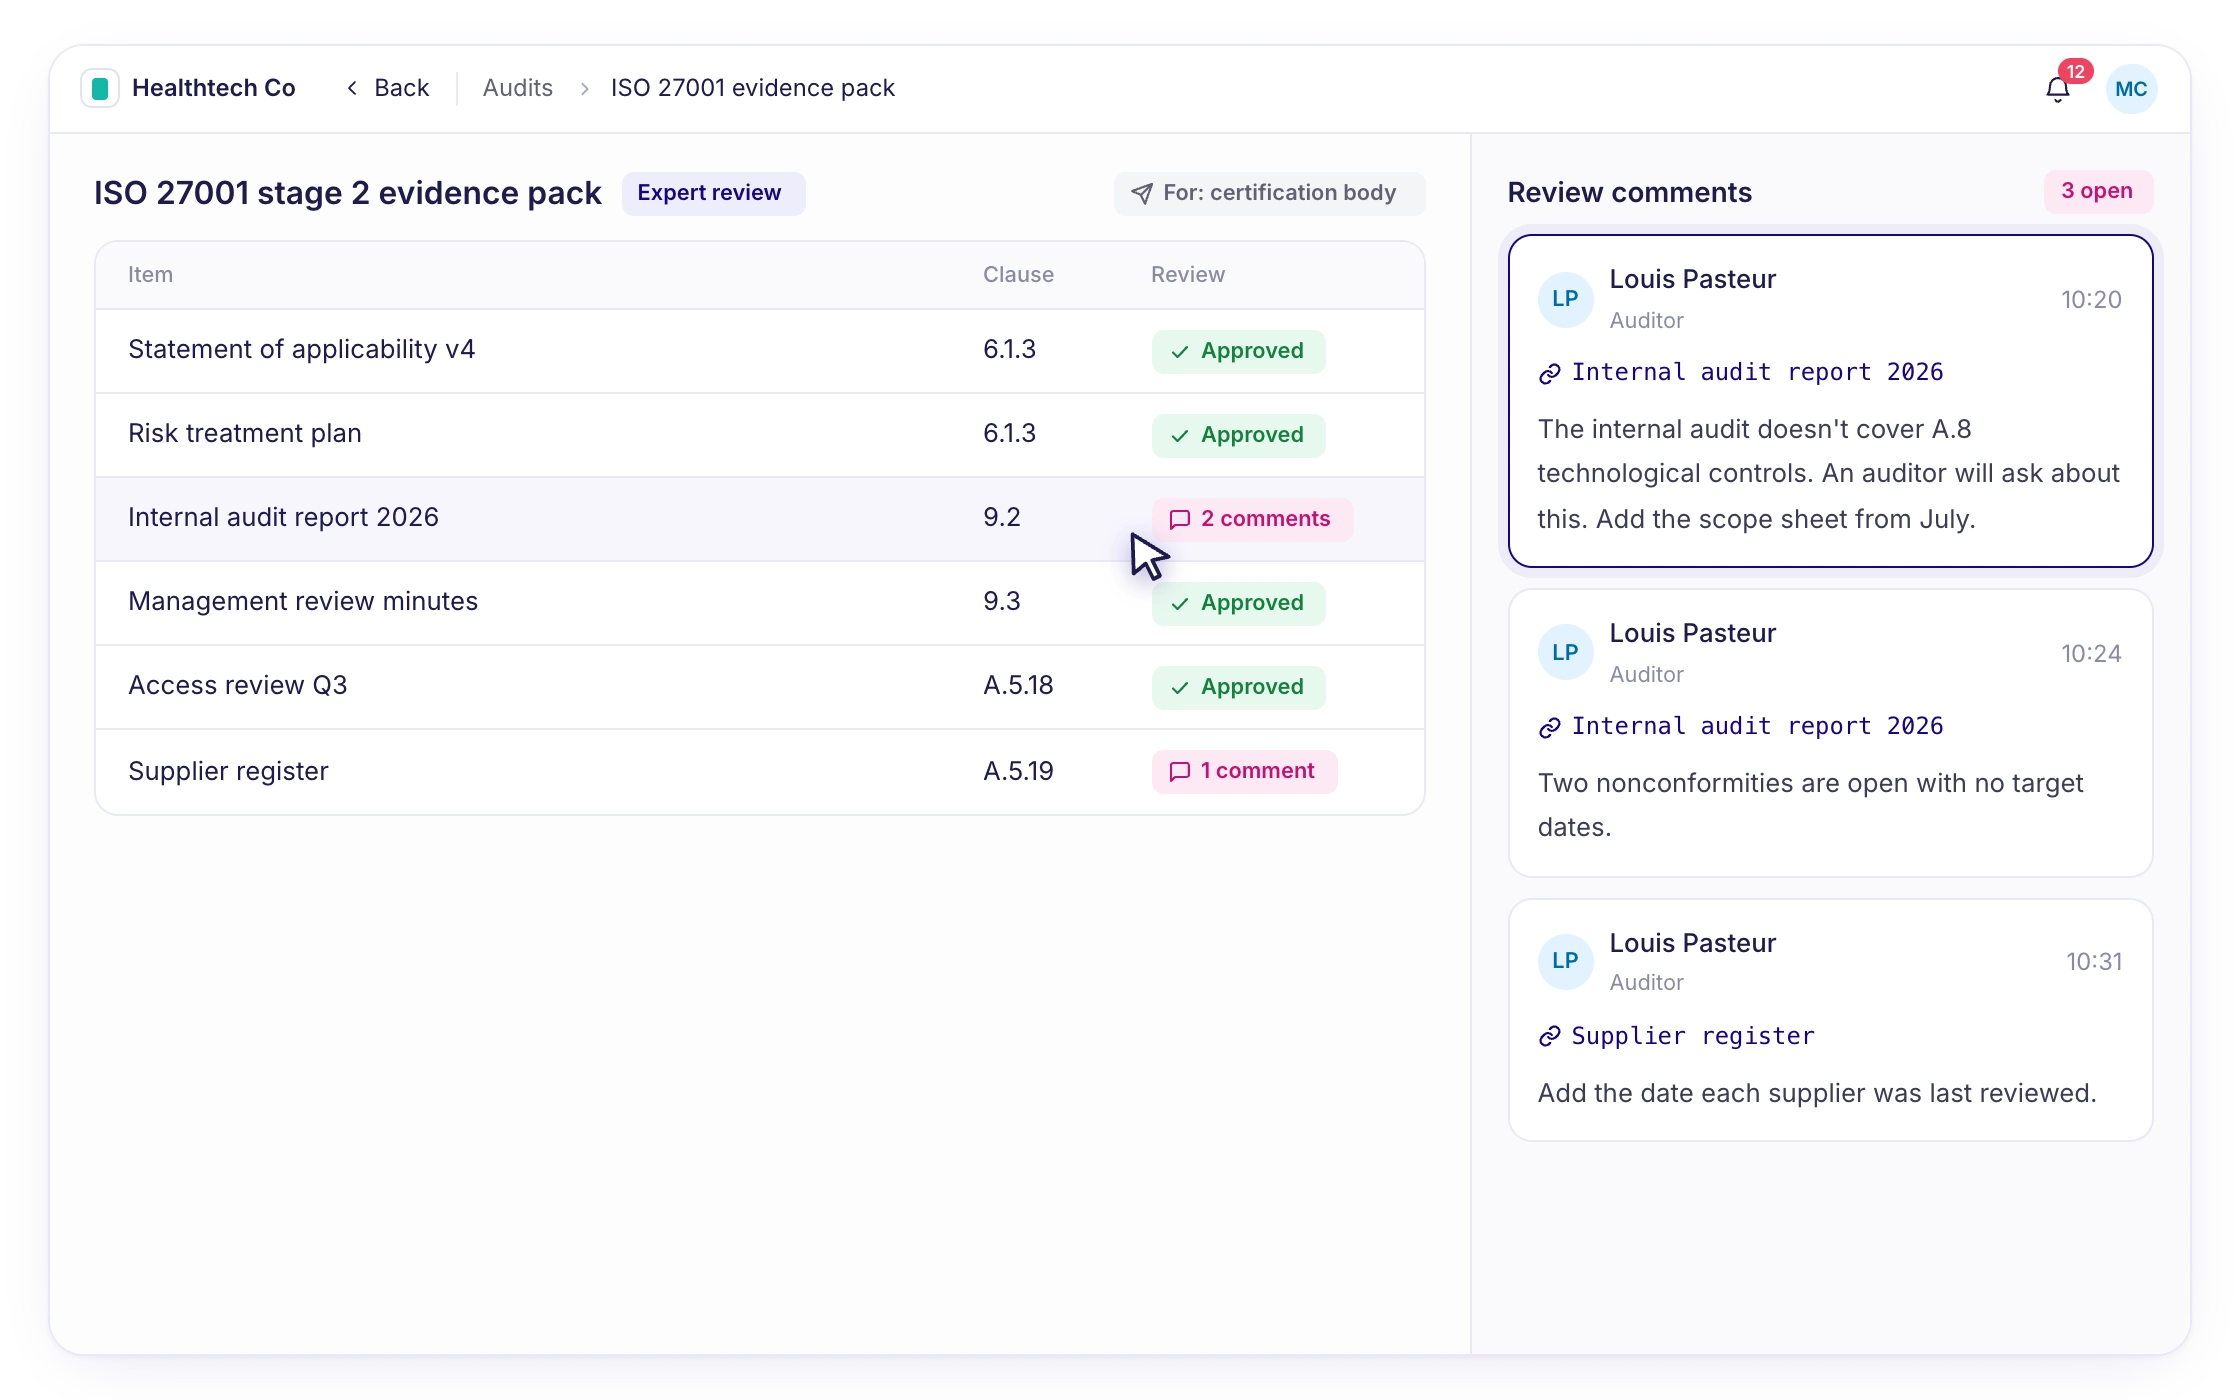Open the 2 comments badge on Internal audit report

tap(1251, 519)
